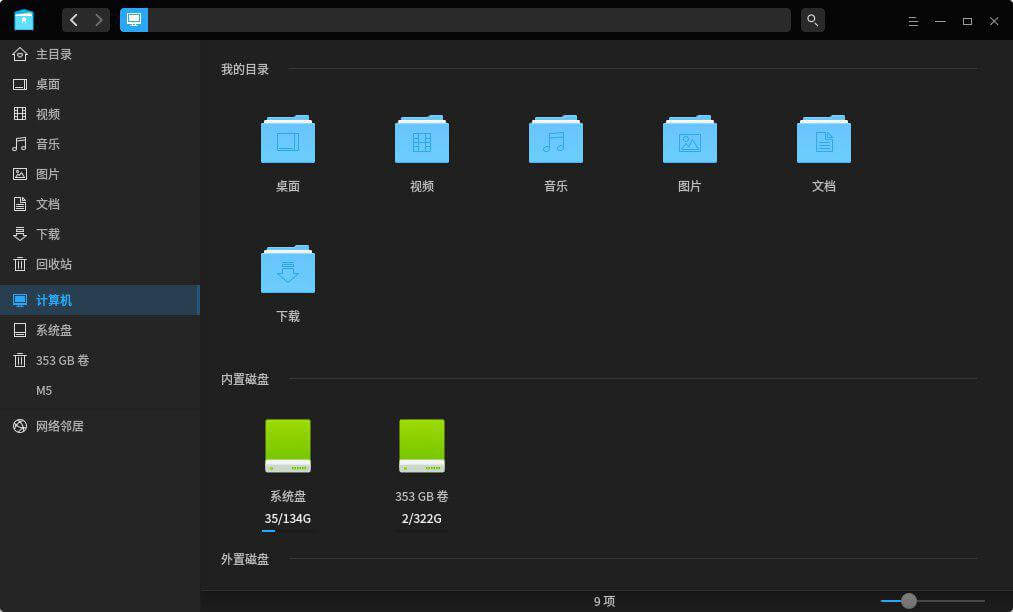Click the forward navigation arrow
The image size is (1013, 612).
(x=98, y=20)
